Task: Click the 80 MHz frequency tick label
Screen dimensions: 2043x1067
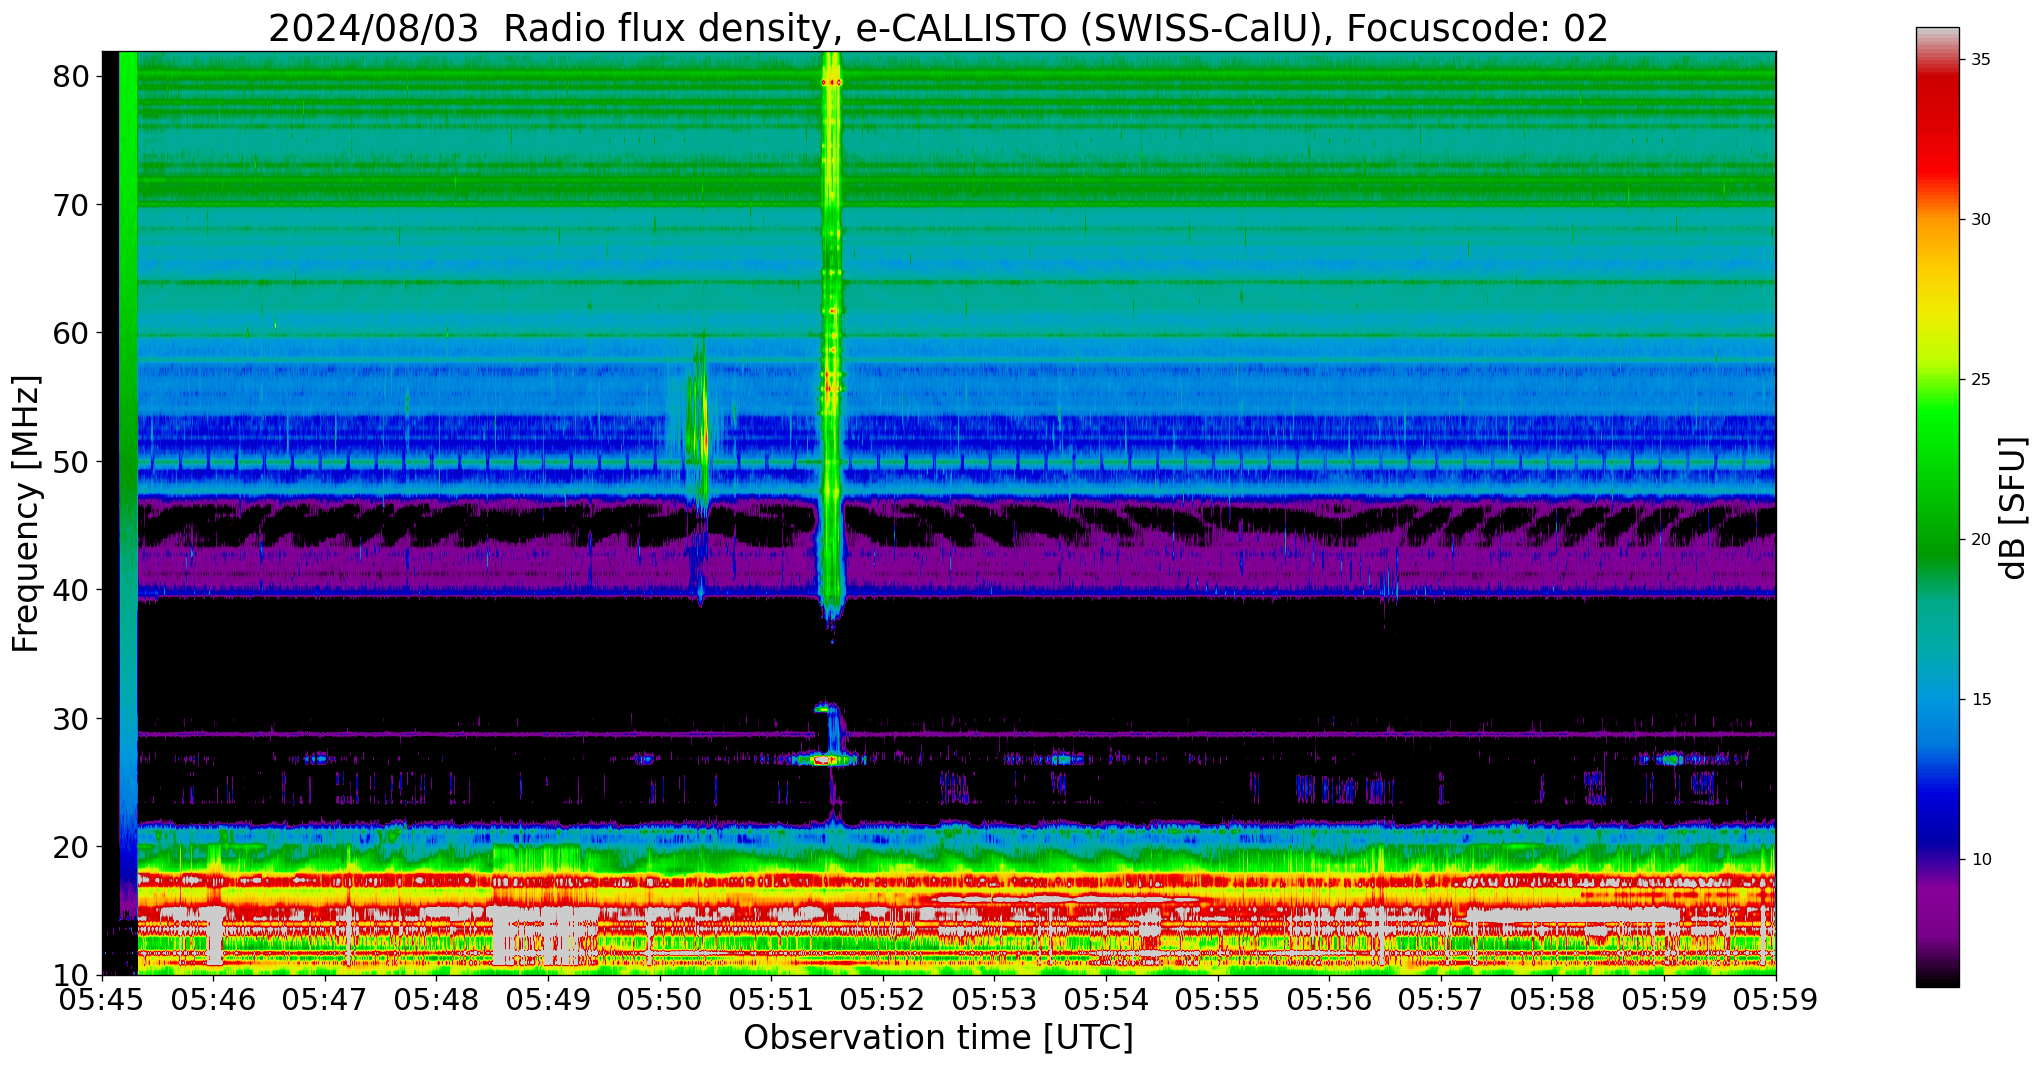Action: point(71,77)
